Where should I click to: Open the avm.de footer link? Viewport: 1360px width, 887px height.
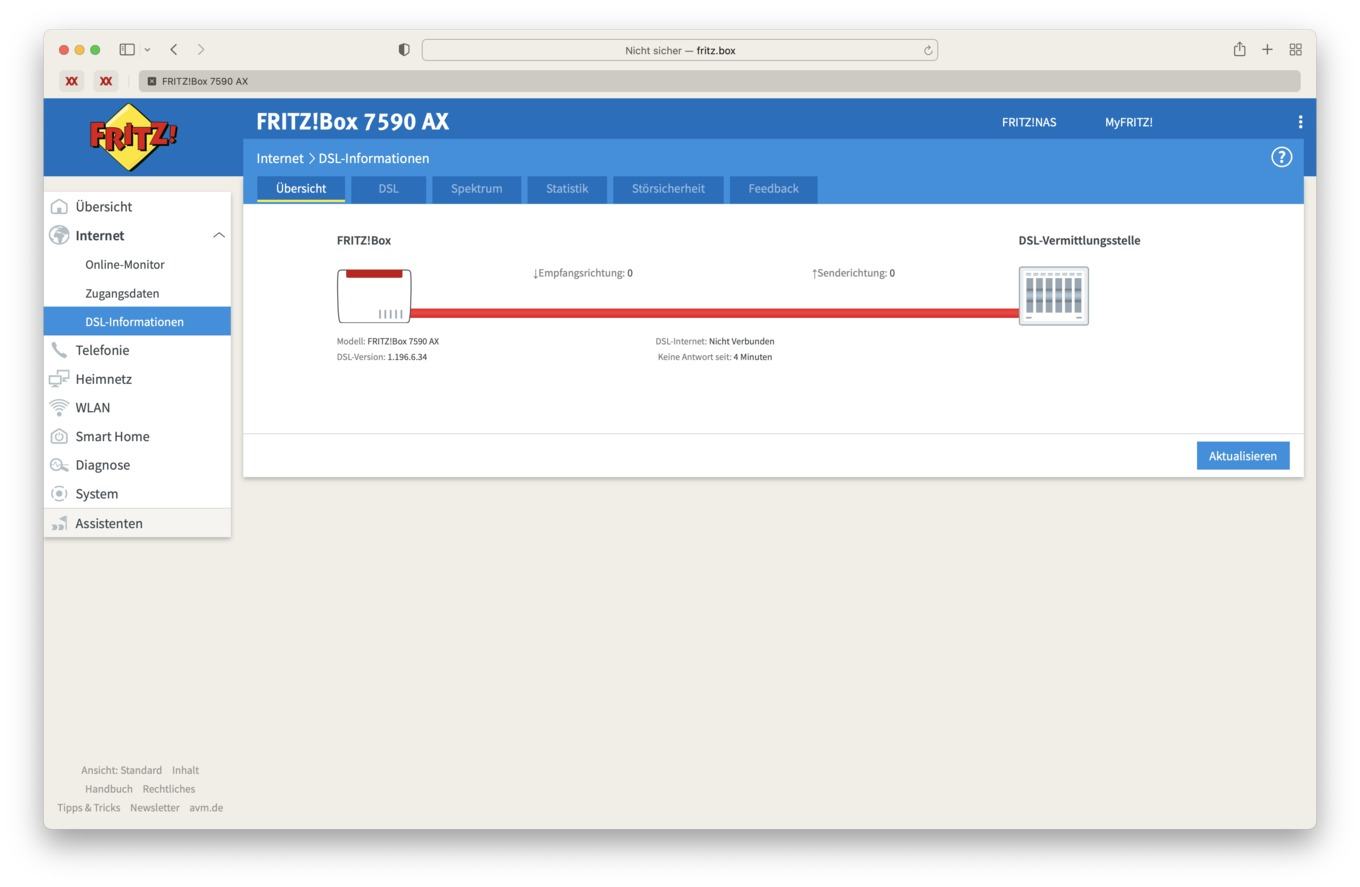click(x=206, y=808)
